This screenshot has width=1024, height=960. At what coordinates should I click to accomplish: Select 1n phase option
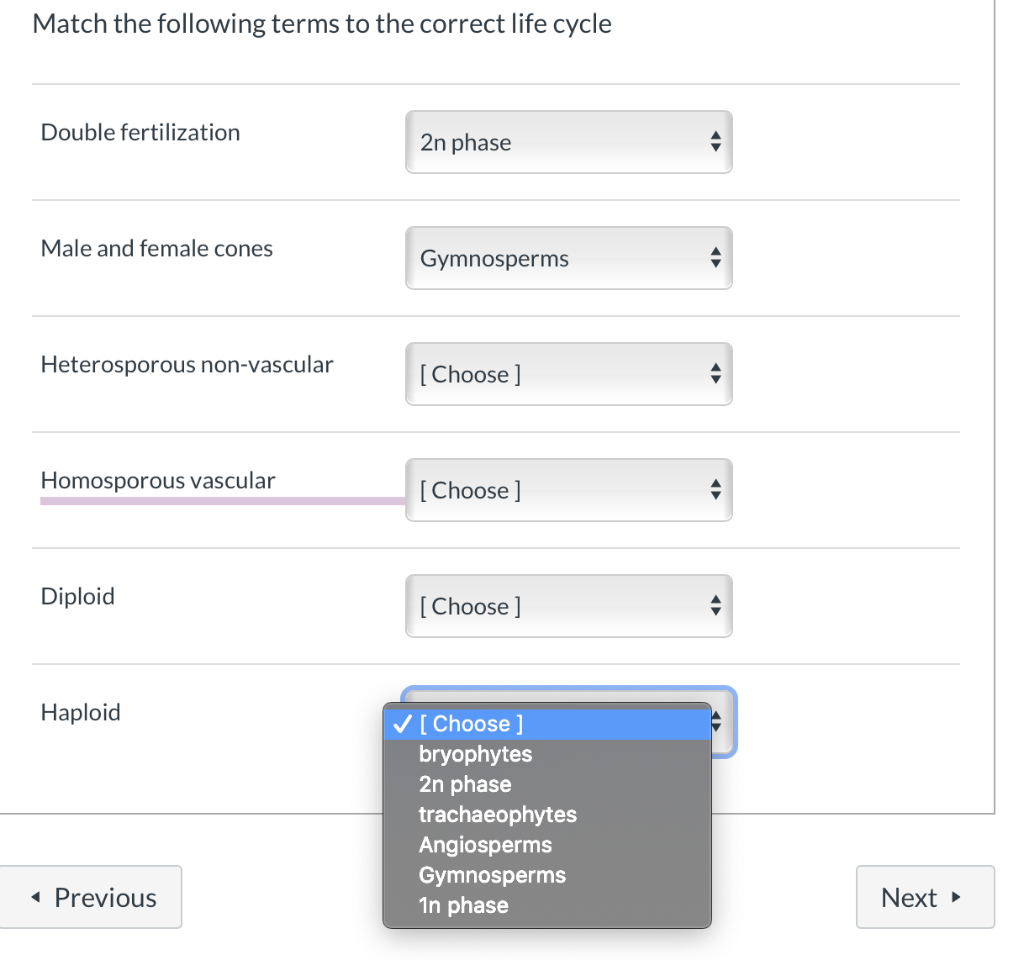463,906
